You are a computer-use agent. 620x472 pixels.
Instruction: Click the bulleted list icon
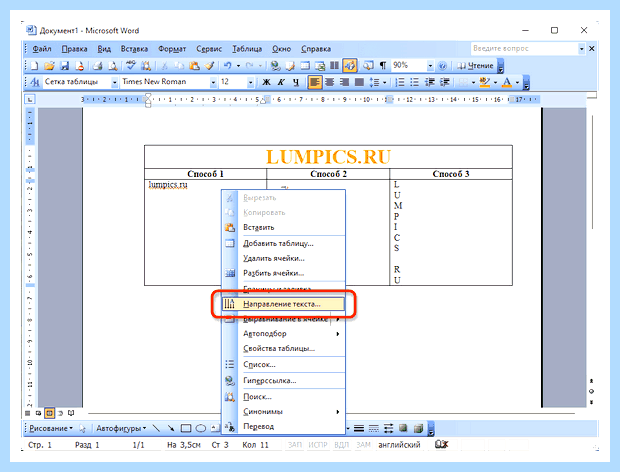click(414, 82)
